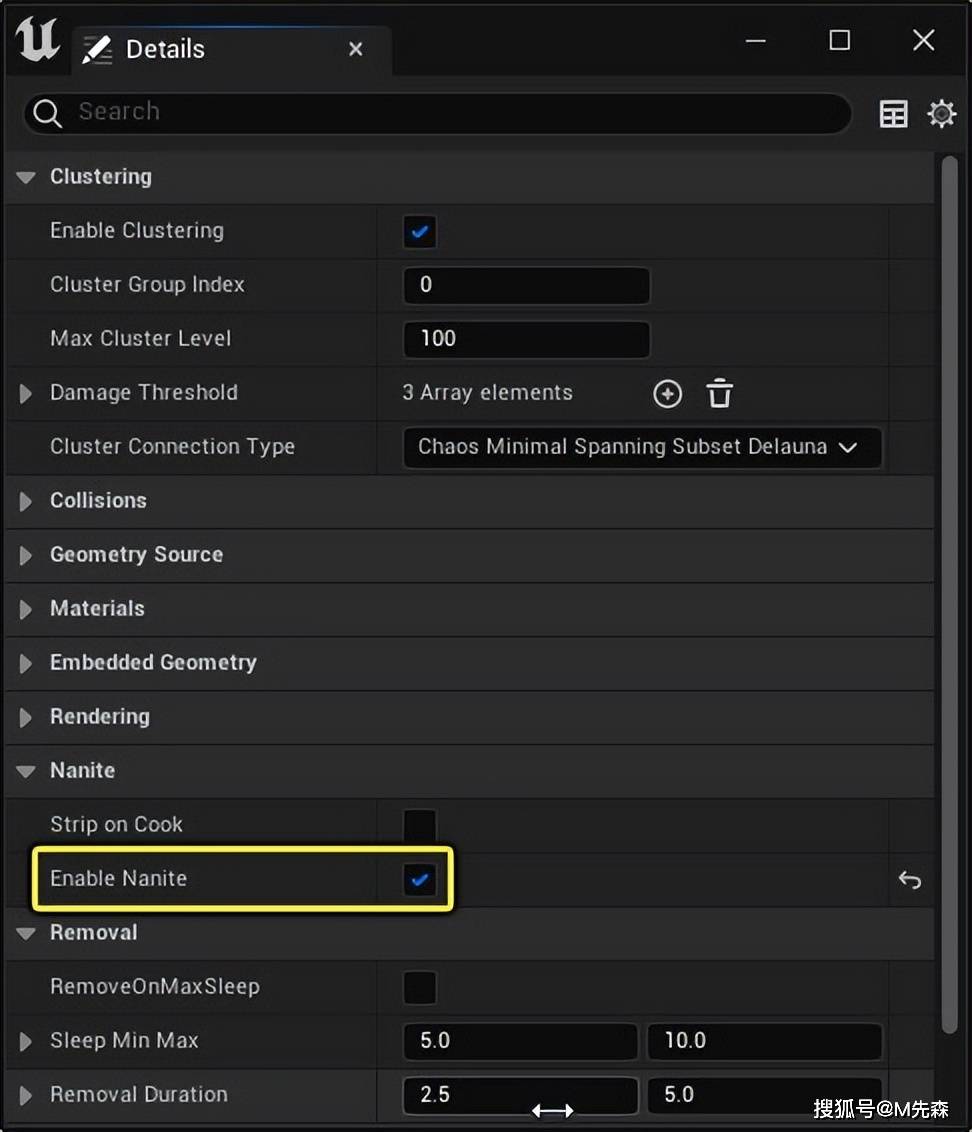The width and height of the screenshot is (972, 1132).
Task: Expand the Materials section
Action: 26,609
